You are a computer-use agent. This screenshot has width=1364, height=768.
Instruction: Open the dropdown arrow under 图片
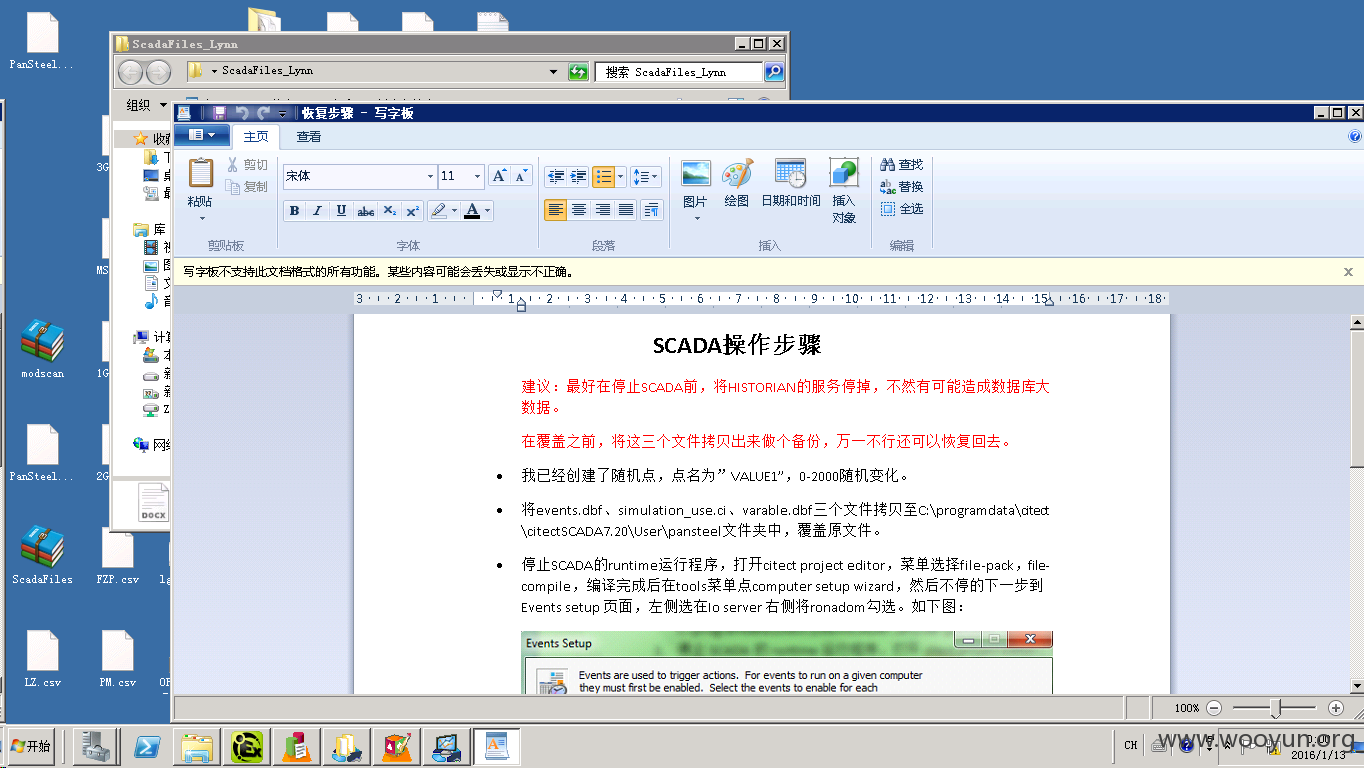coord(696,218)
